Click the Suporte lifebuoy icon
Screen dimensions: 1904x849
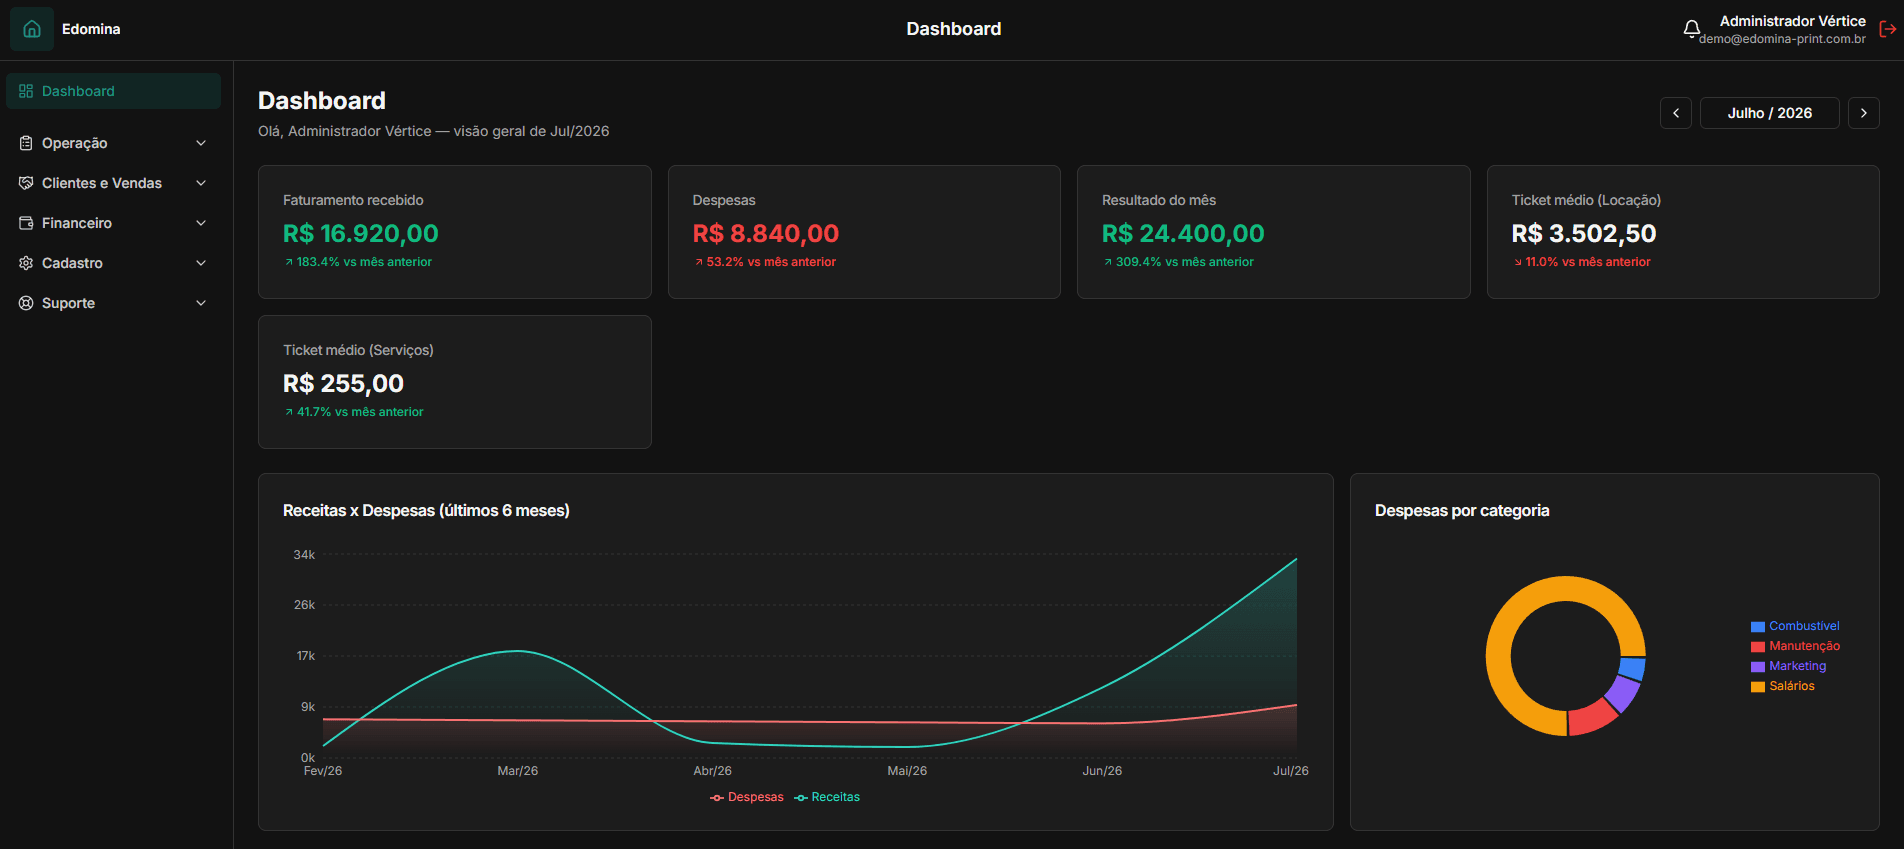[26, 303]
